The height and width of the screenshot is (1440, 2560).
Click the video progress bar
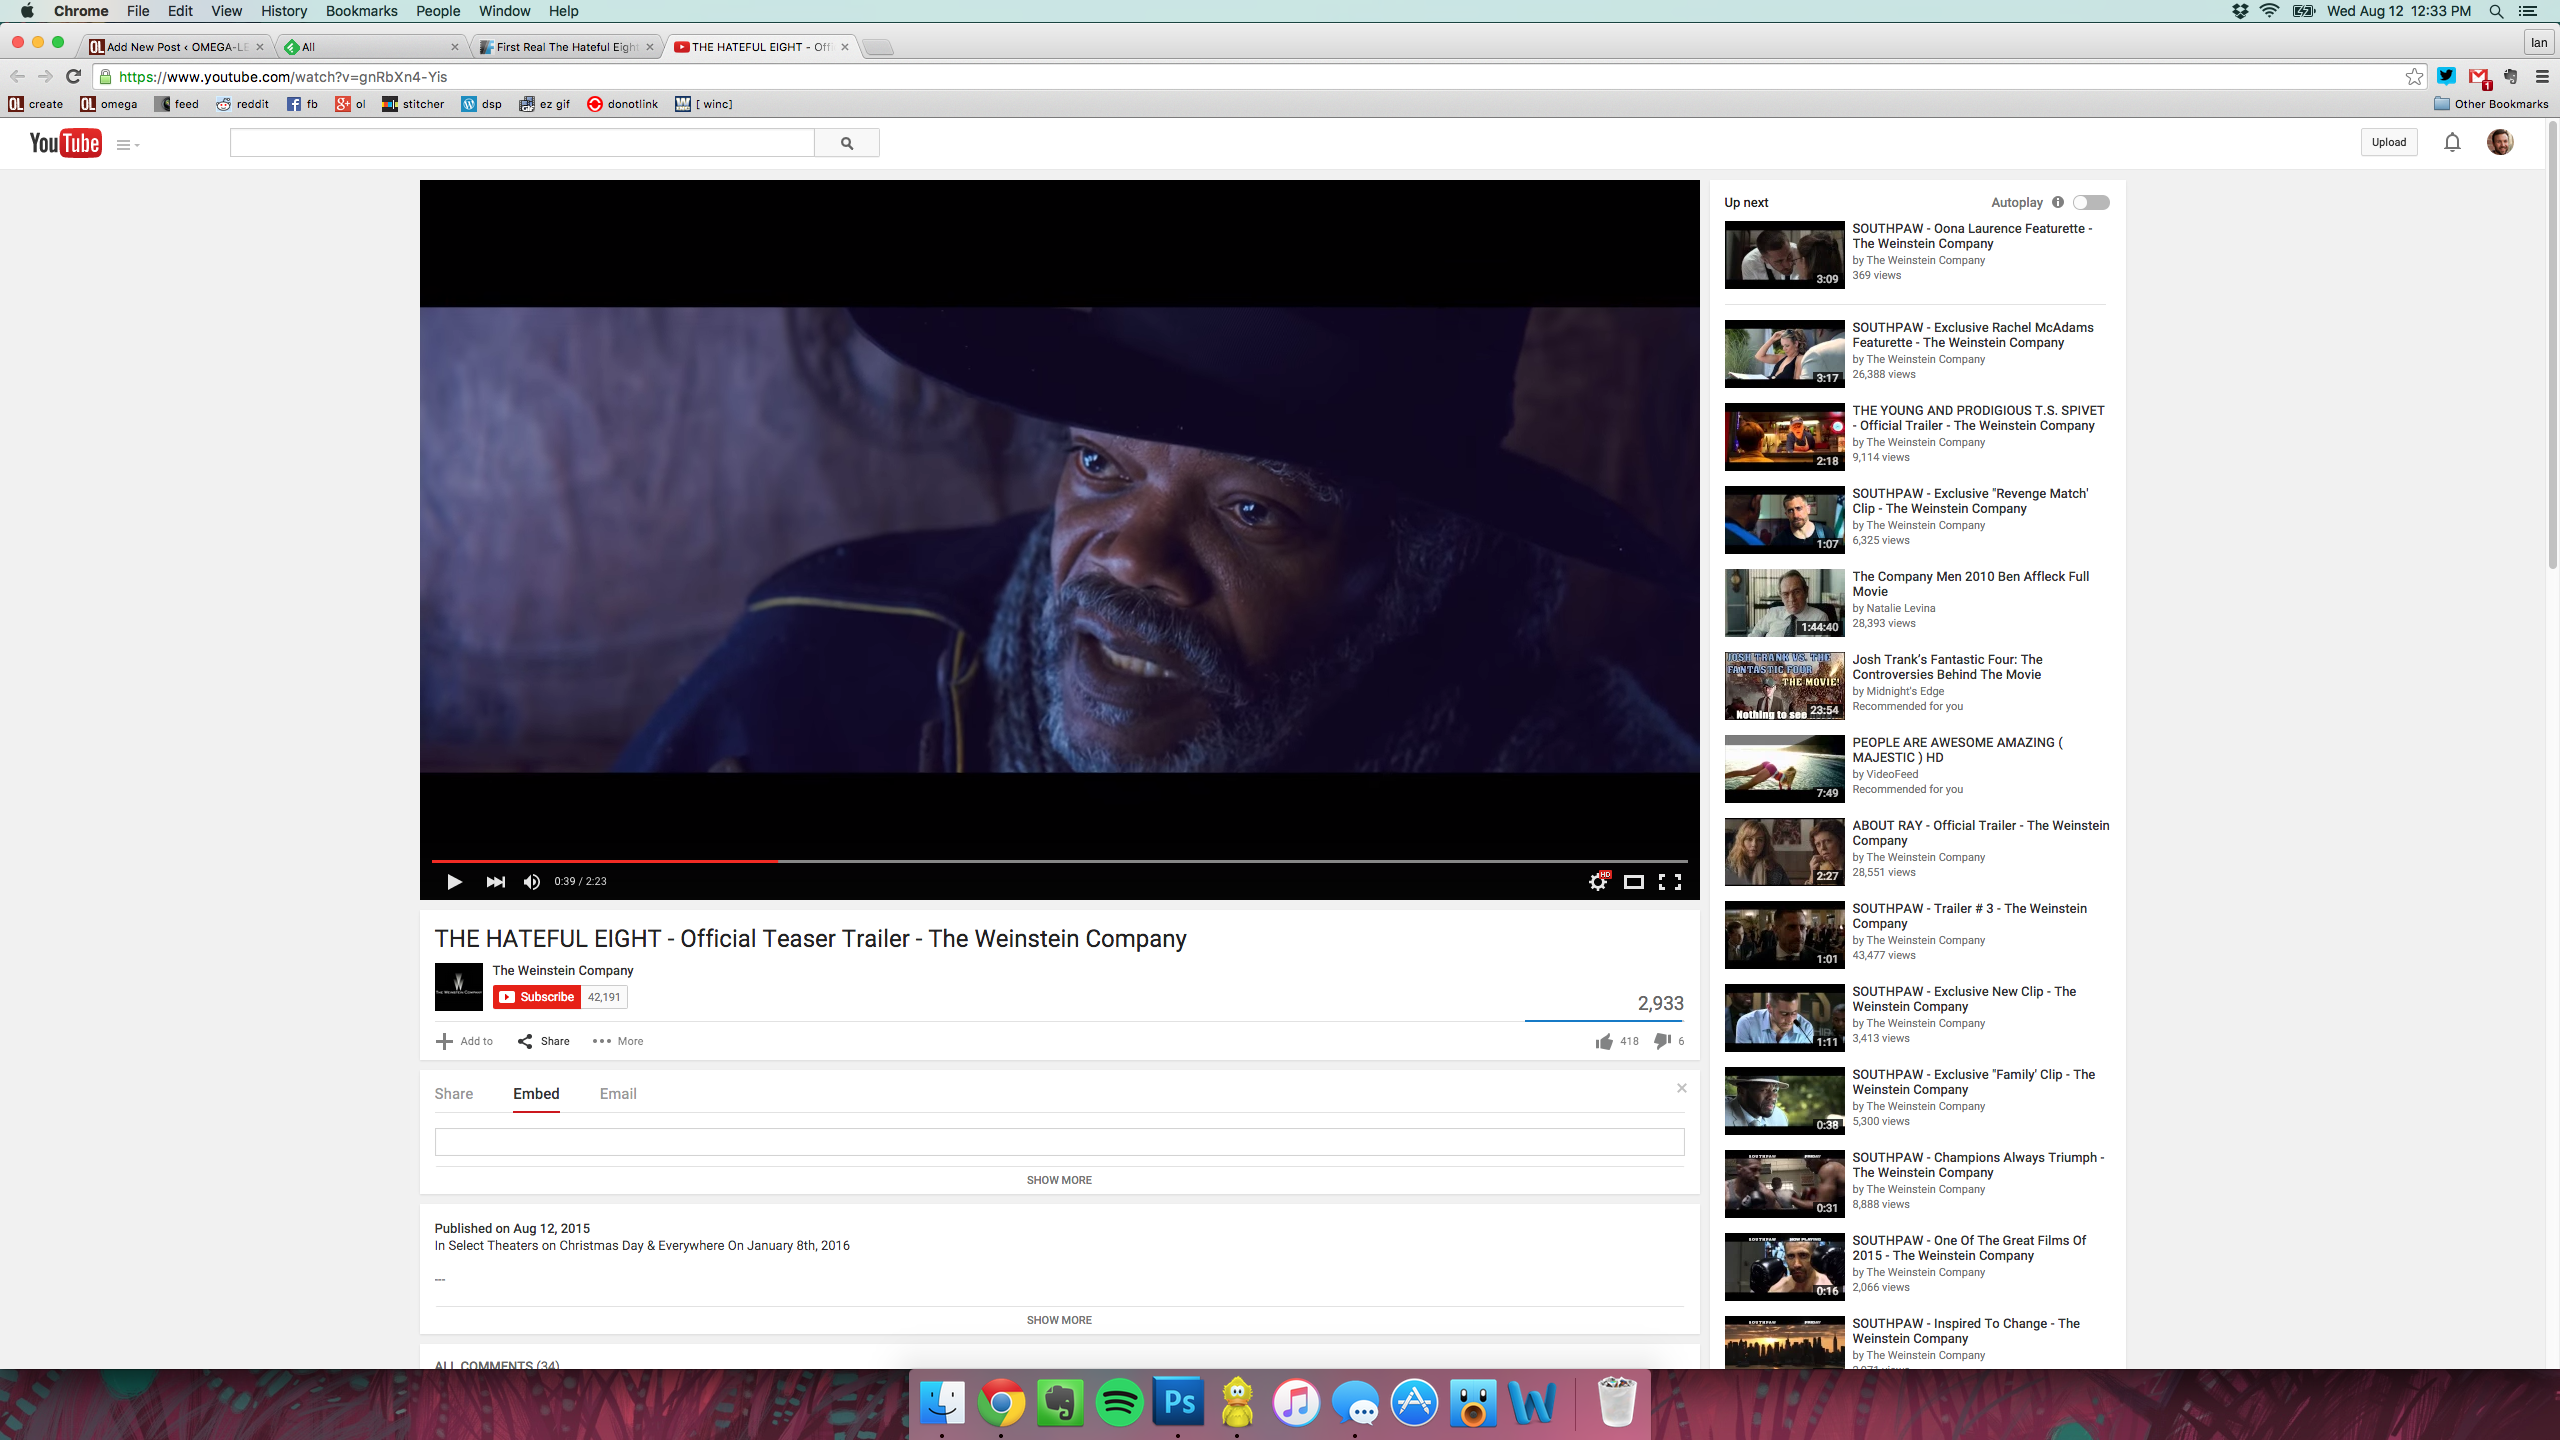click(x=1059, y=860)
